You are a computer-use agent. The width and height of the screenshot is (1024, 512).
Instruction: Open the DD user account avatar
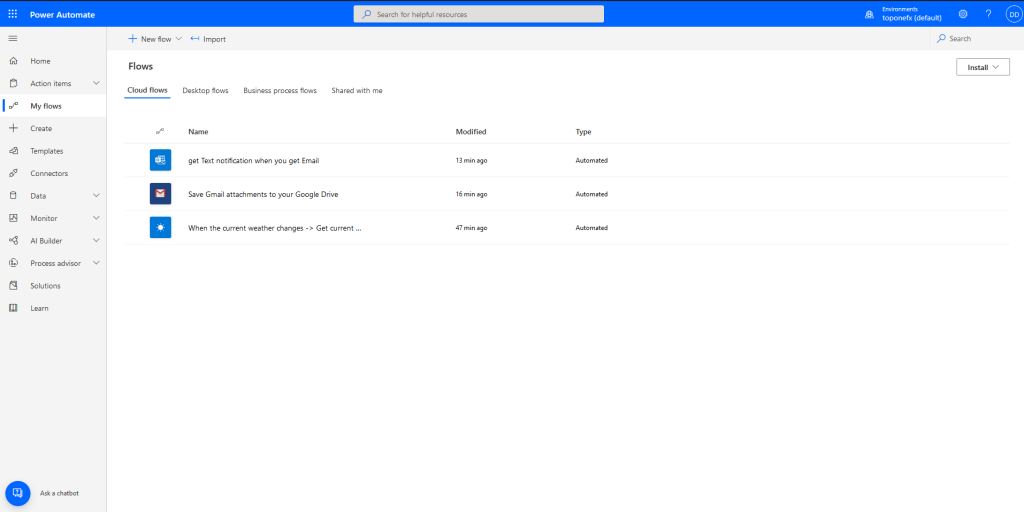pos(1012,14)
